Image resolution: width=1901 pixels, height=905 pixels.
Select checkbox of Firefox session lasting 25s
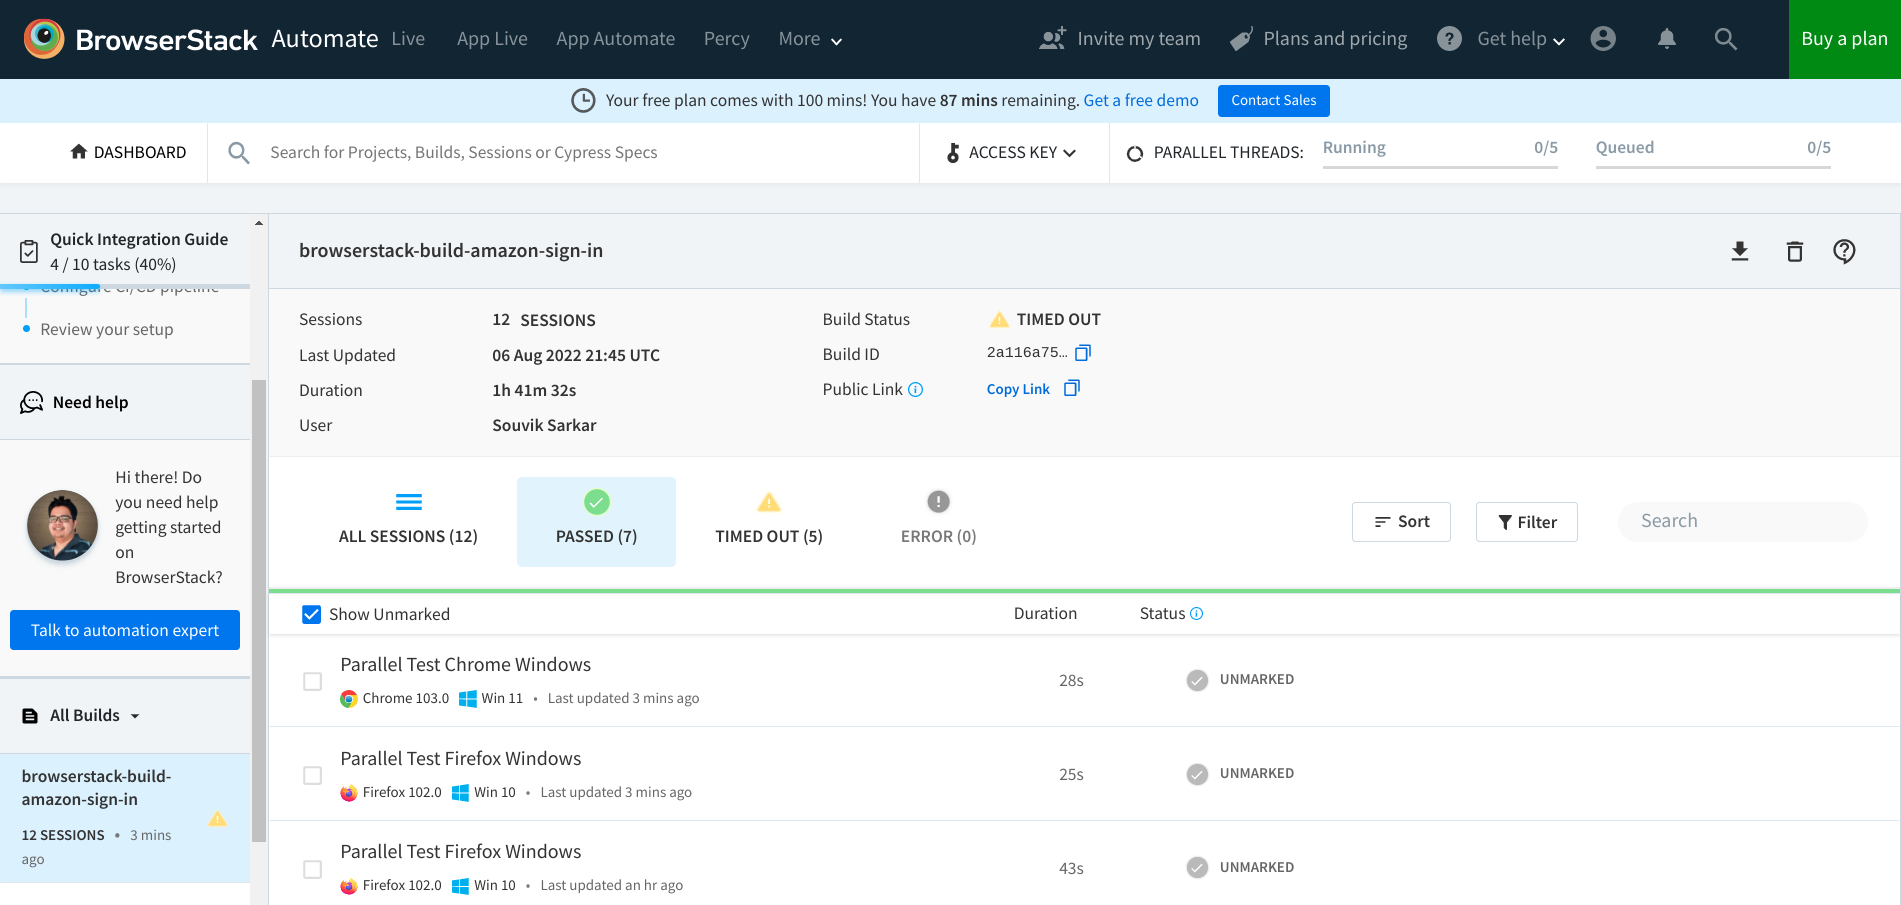(x=313, y=775)
